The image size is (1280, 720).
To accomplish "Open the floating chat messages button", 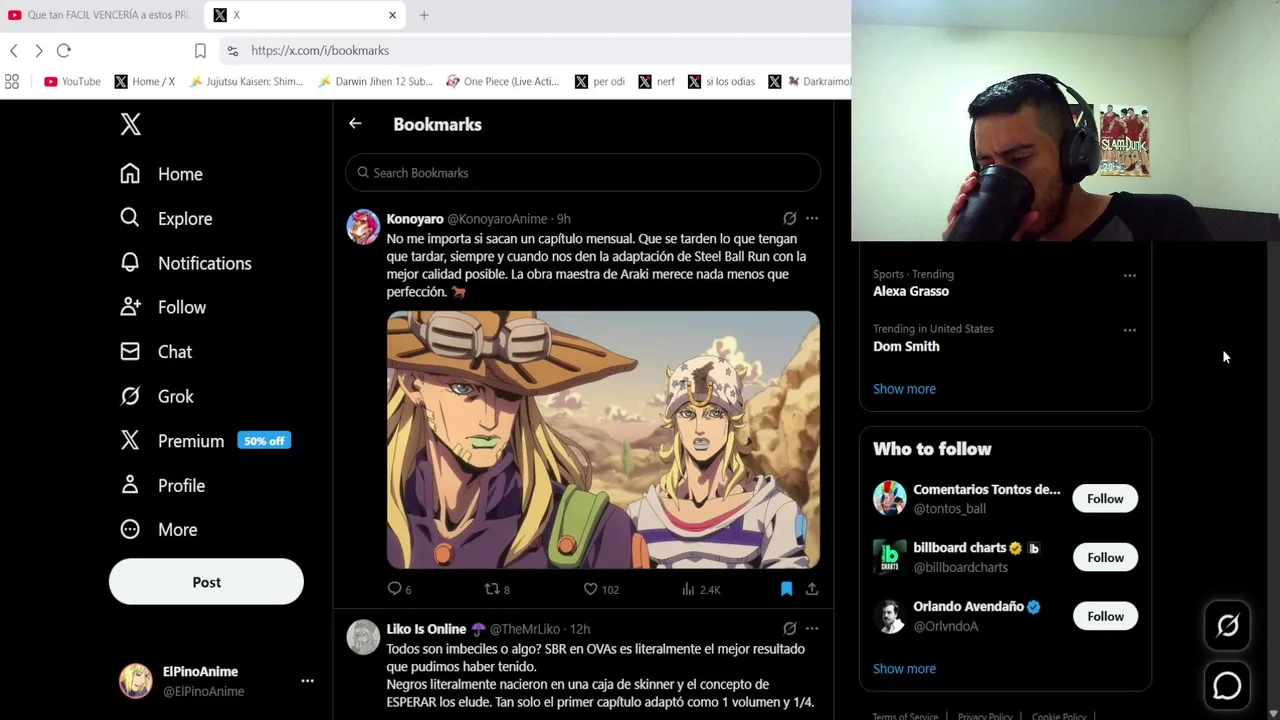I will coord(1227,686).
